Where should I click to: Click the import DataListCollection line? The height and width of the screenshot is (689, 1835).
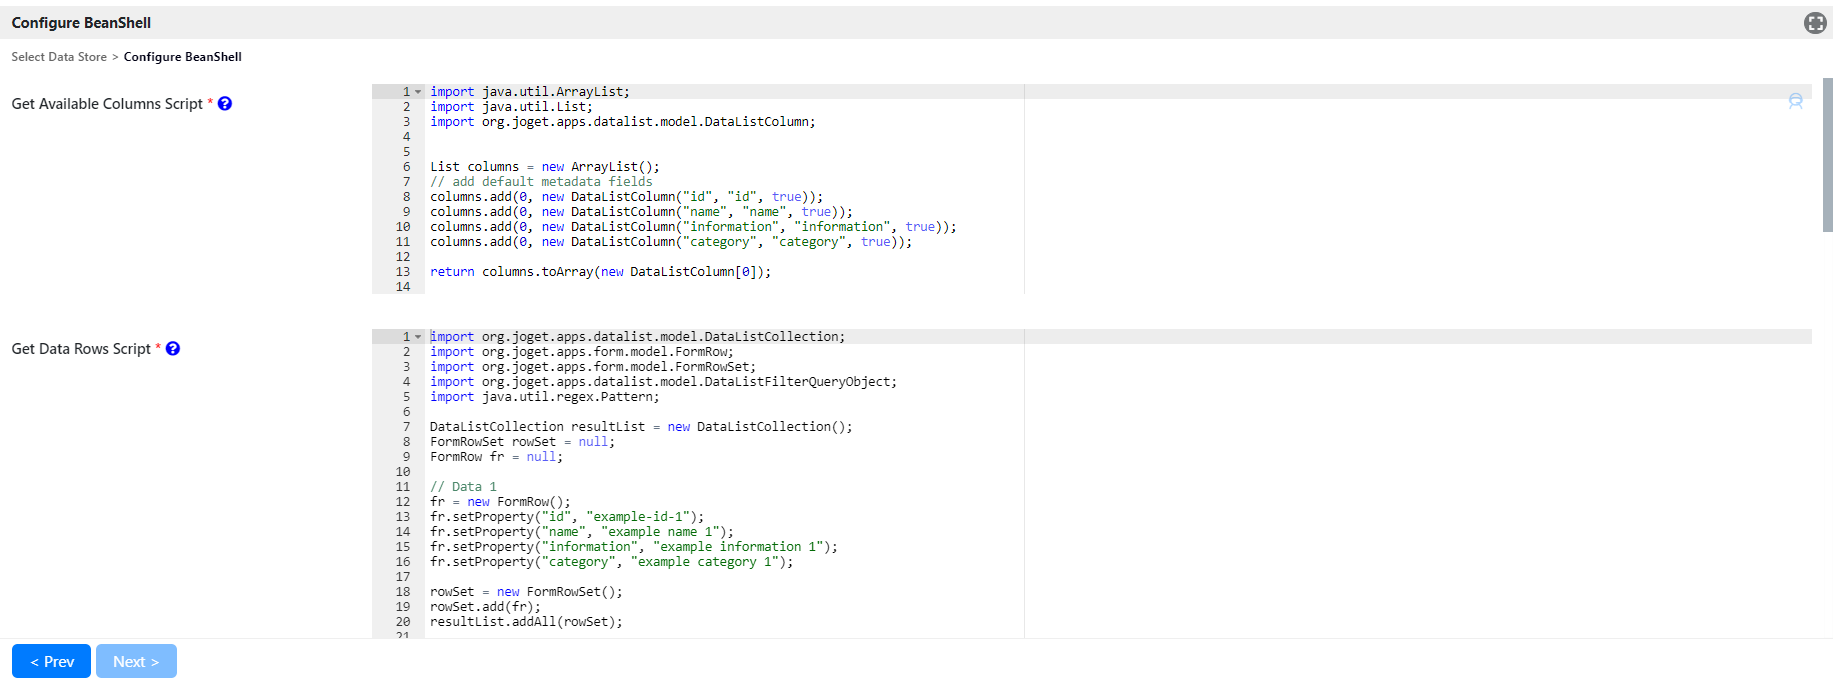click(637, 337)
